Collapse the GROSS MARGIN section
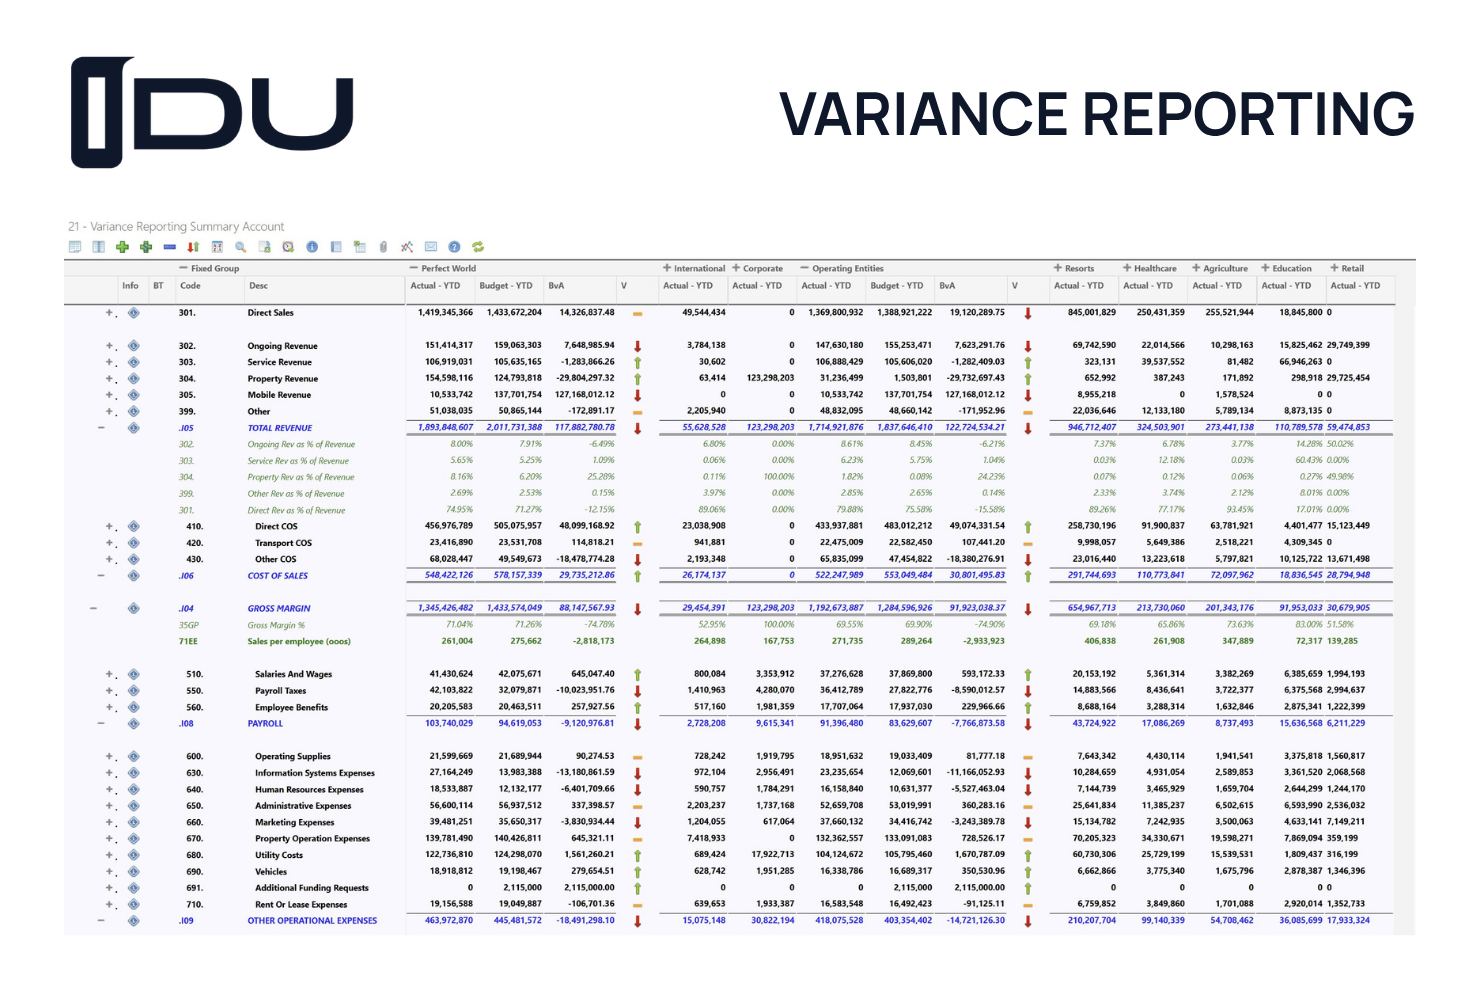This screenshot has width=1480, height=987. click(94, 608)
